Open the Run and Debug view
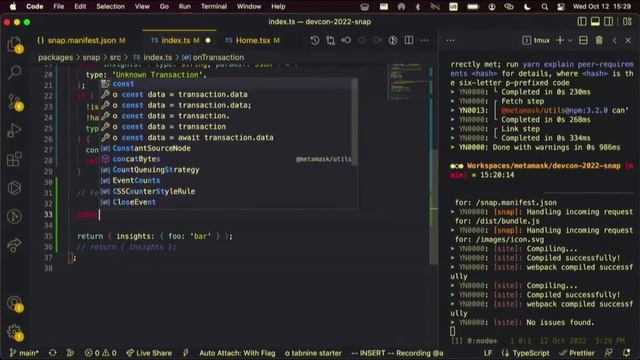Viewport: 640px width, 360px height. [x=15, y=131]
